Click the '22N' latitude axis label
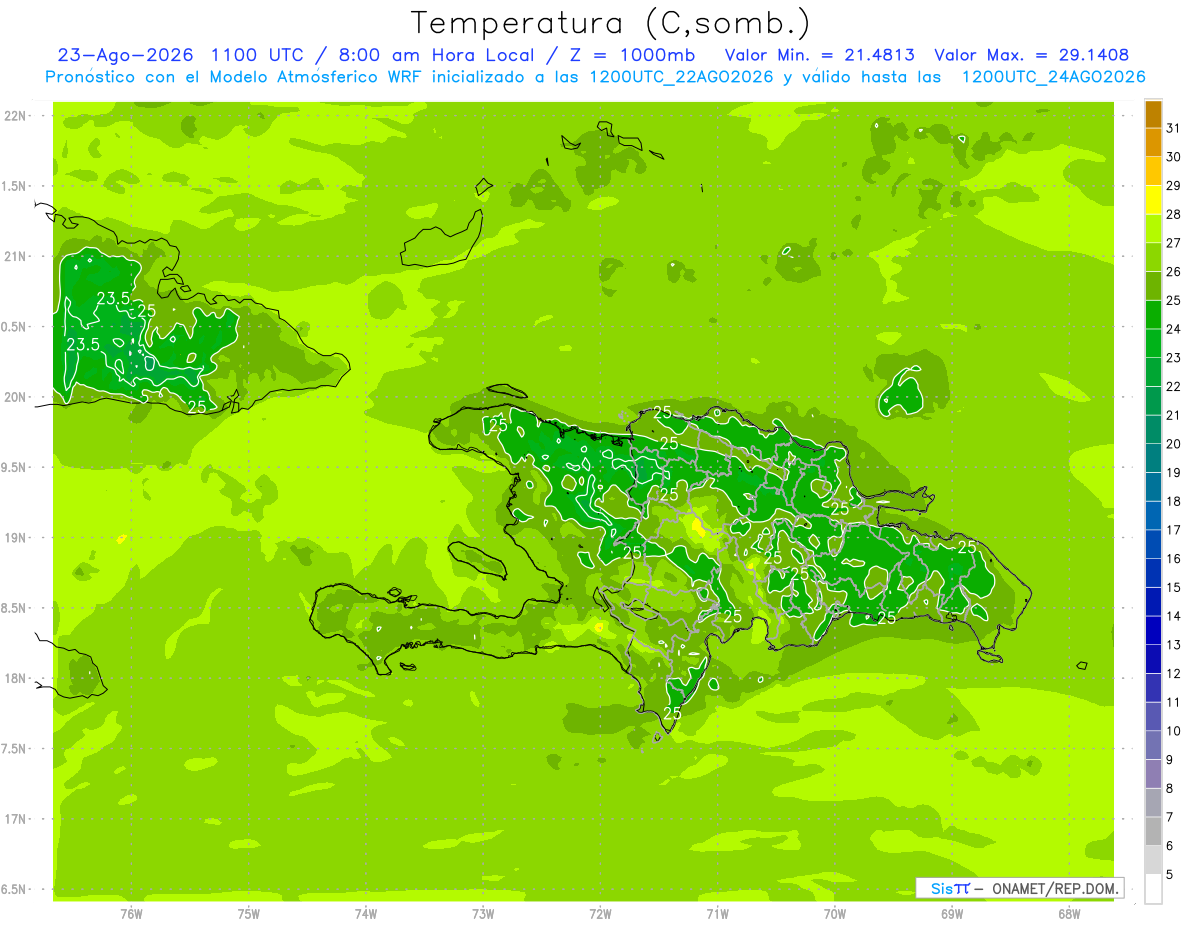Screen dimensions: 1200x927 coord(16,116)
